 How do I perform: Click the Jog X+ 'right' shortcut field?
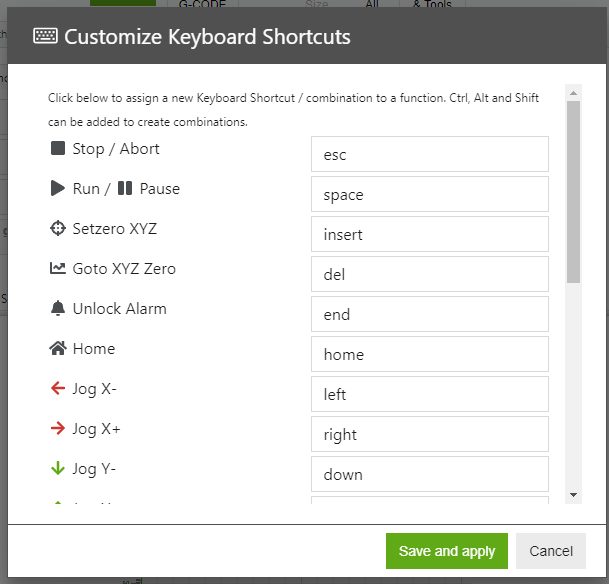429,434
